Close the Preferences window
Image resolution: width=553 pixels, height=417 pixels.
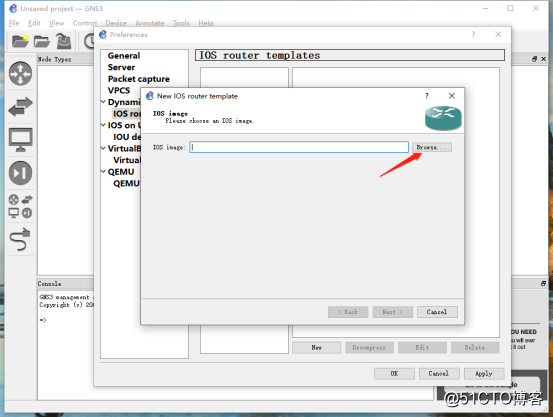click(498, 34)
